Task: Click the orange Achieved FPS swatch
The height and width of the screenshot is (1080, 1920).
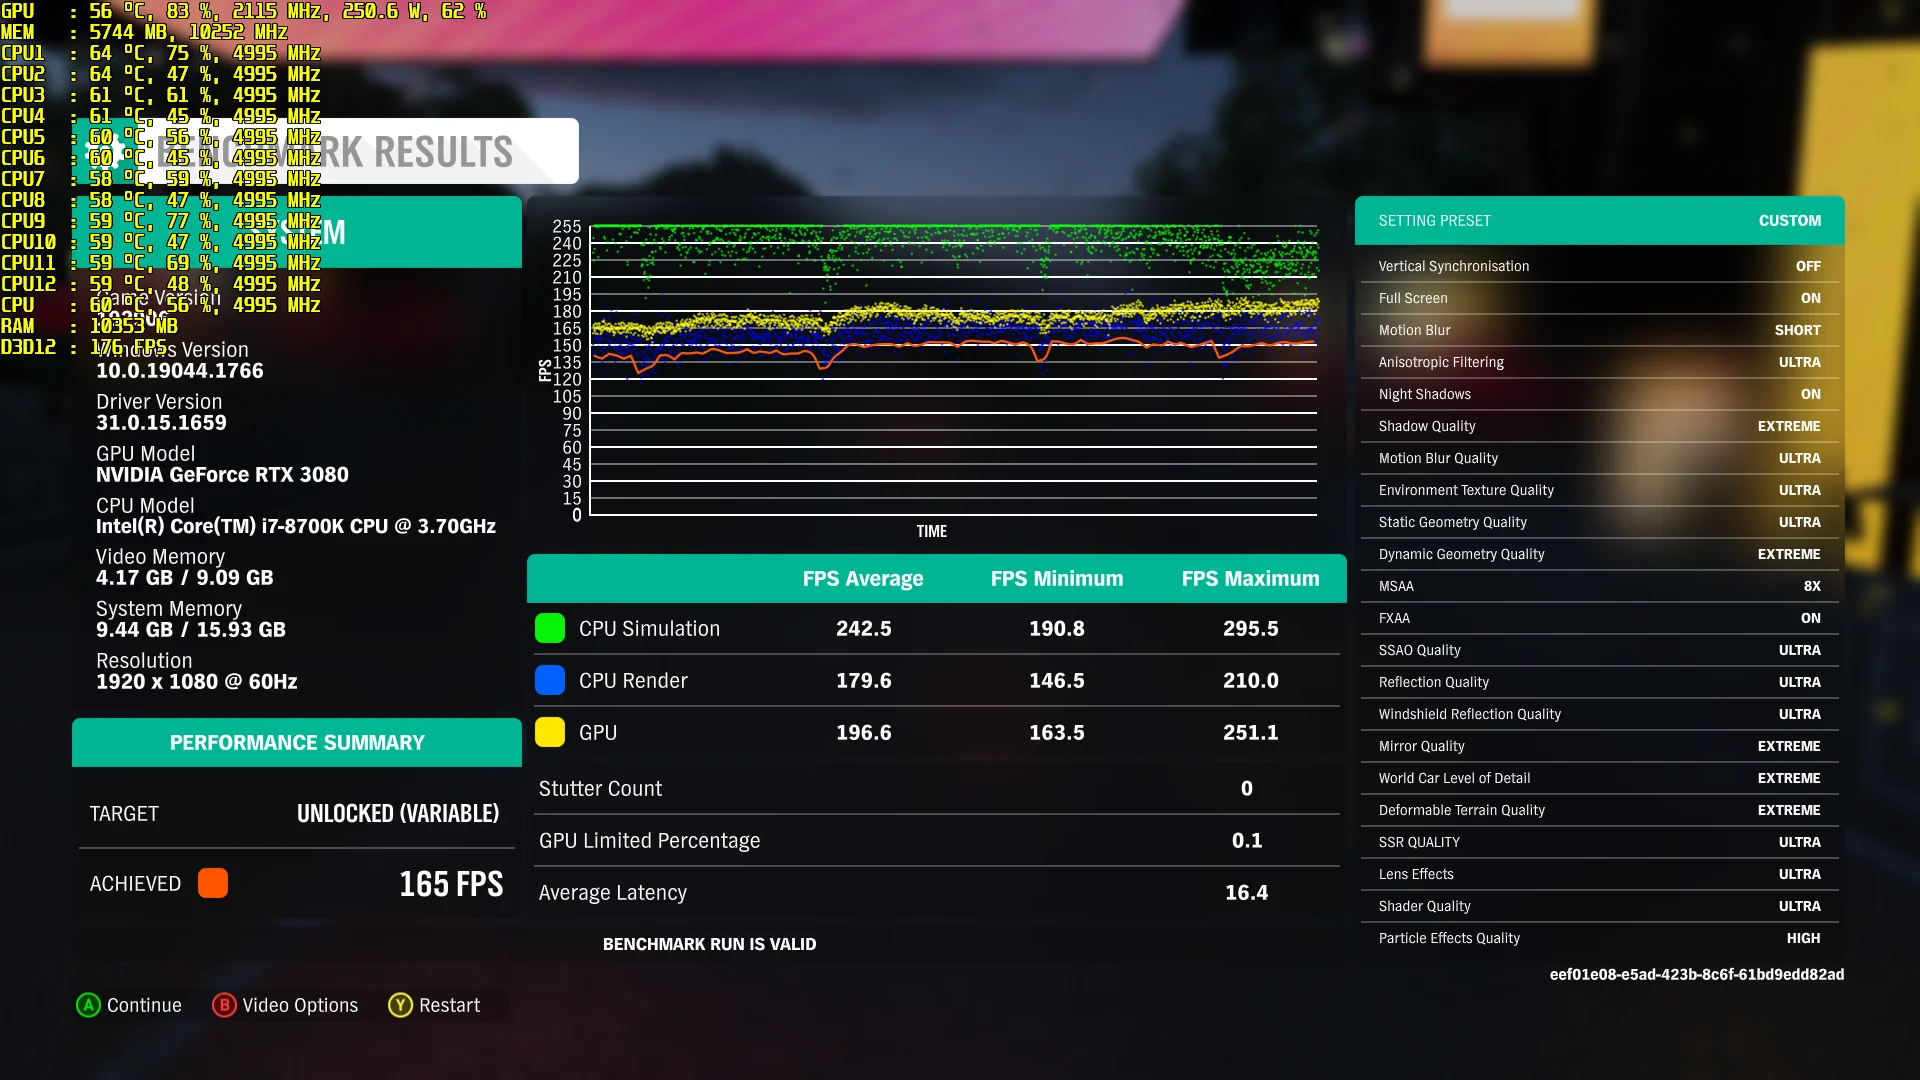Action: (213, 883)
